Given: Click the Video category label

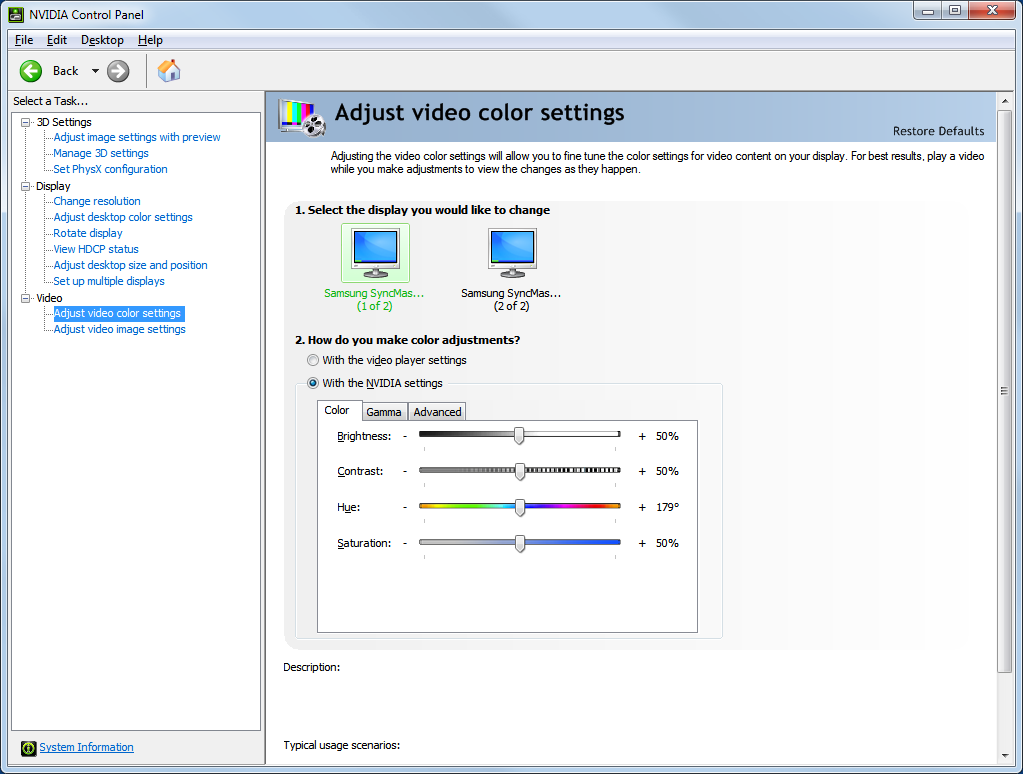Looking at the screenshot, I should [x=49, y=298].
